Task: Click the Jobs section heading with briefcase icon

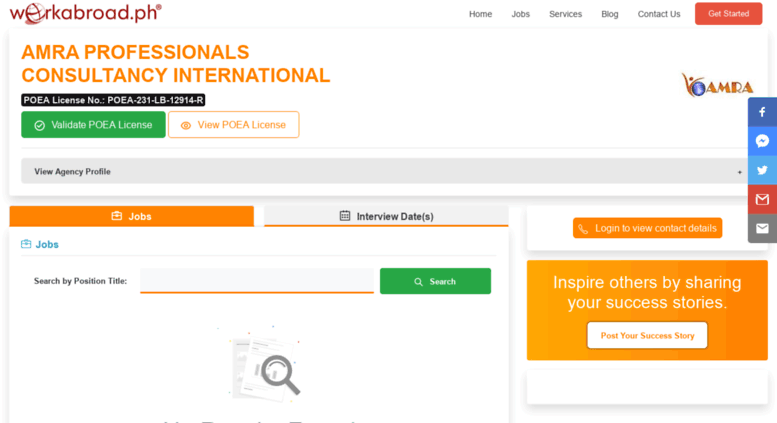Action: coord(40,244)
